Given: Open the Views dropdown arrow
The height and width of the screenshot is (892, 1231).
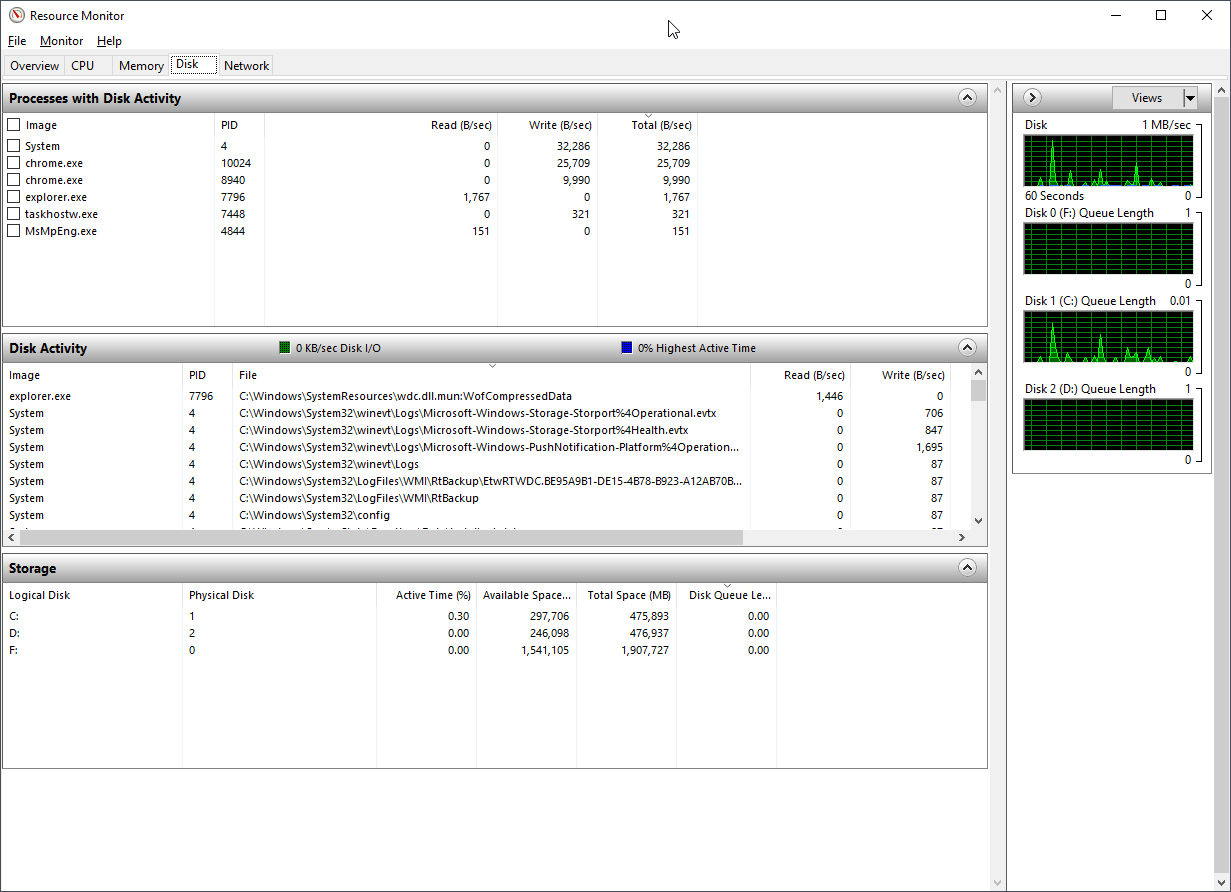Looking at the screenshot, I should click(1190, 98).
